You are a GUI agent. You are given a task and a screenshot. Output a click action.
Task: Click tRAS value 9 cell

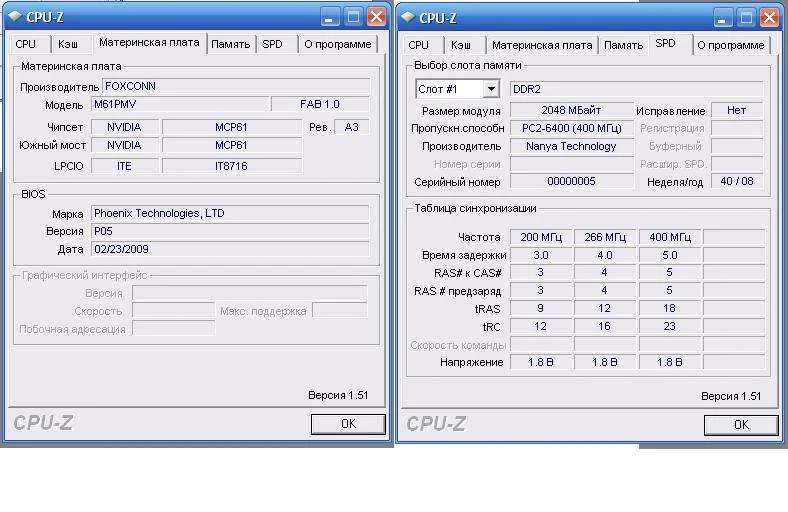(541, 309)
